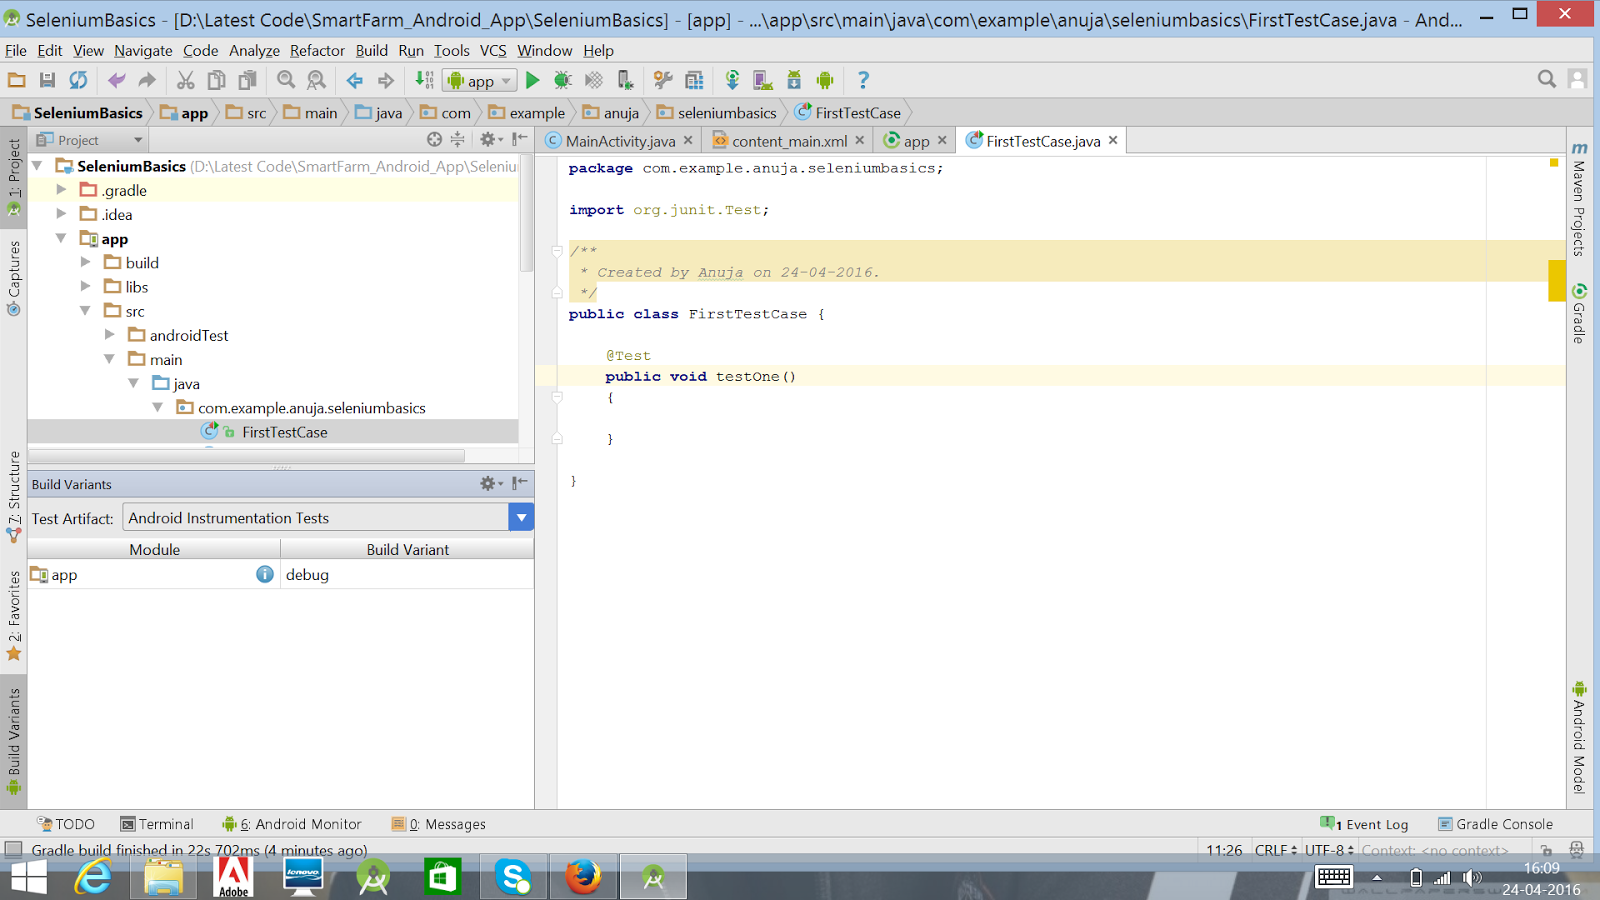The image size is (1600, 900).
Task: Open Search Everywhere magnifier at top right
Action: point(1547,79)
